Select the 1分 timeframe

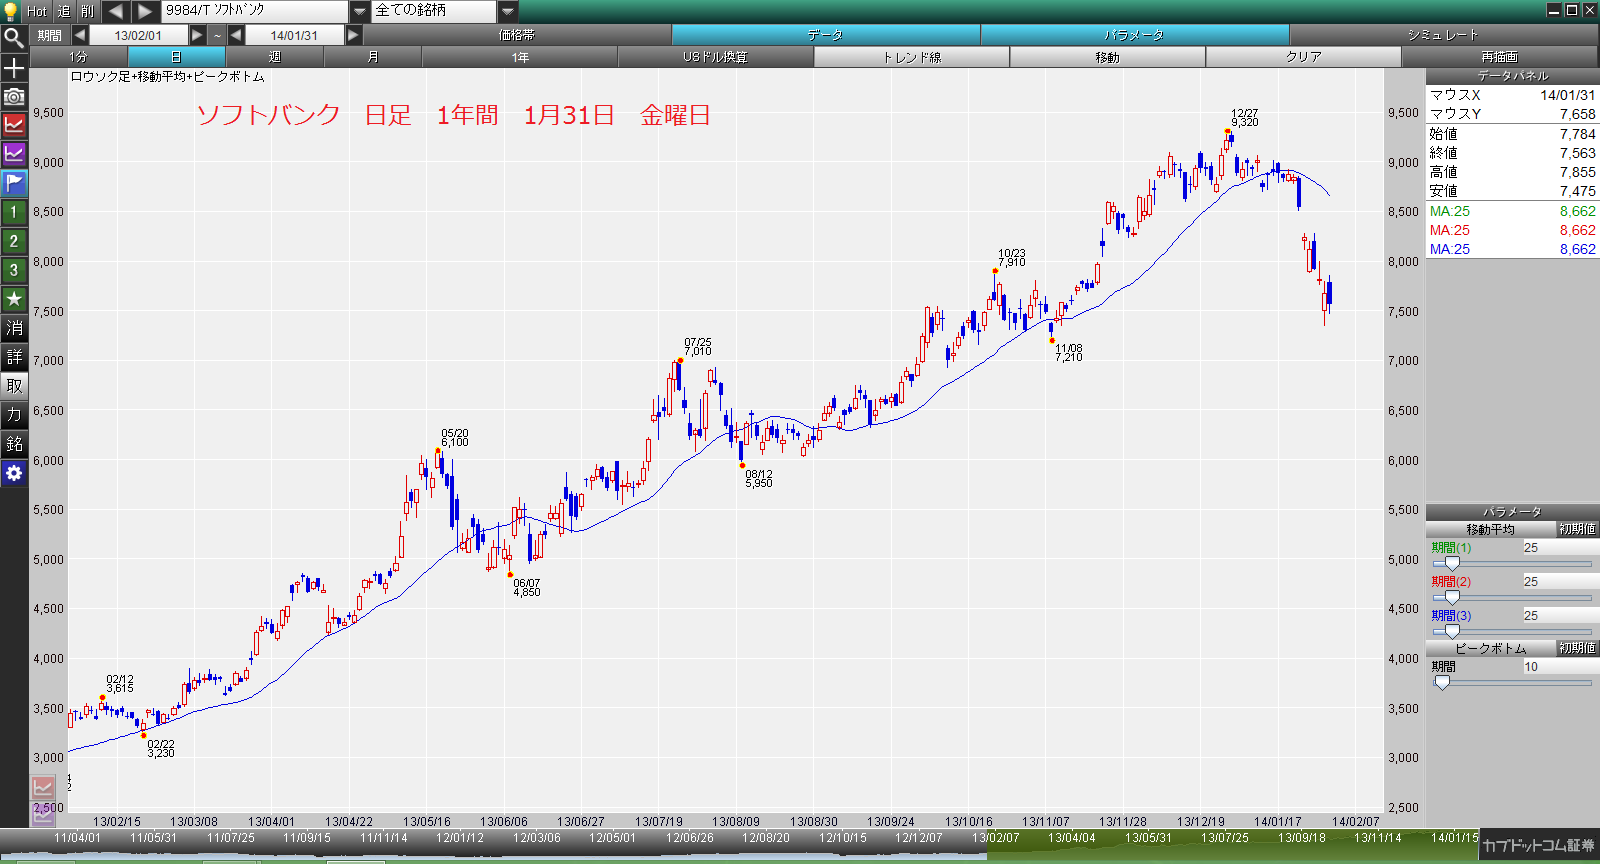pyautogui.click(x=78, y=57)
